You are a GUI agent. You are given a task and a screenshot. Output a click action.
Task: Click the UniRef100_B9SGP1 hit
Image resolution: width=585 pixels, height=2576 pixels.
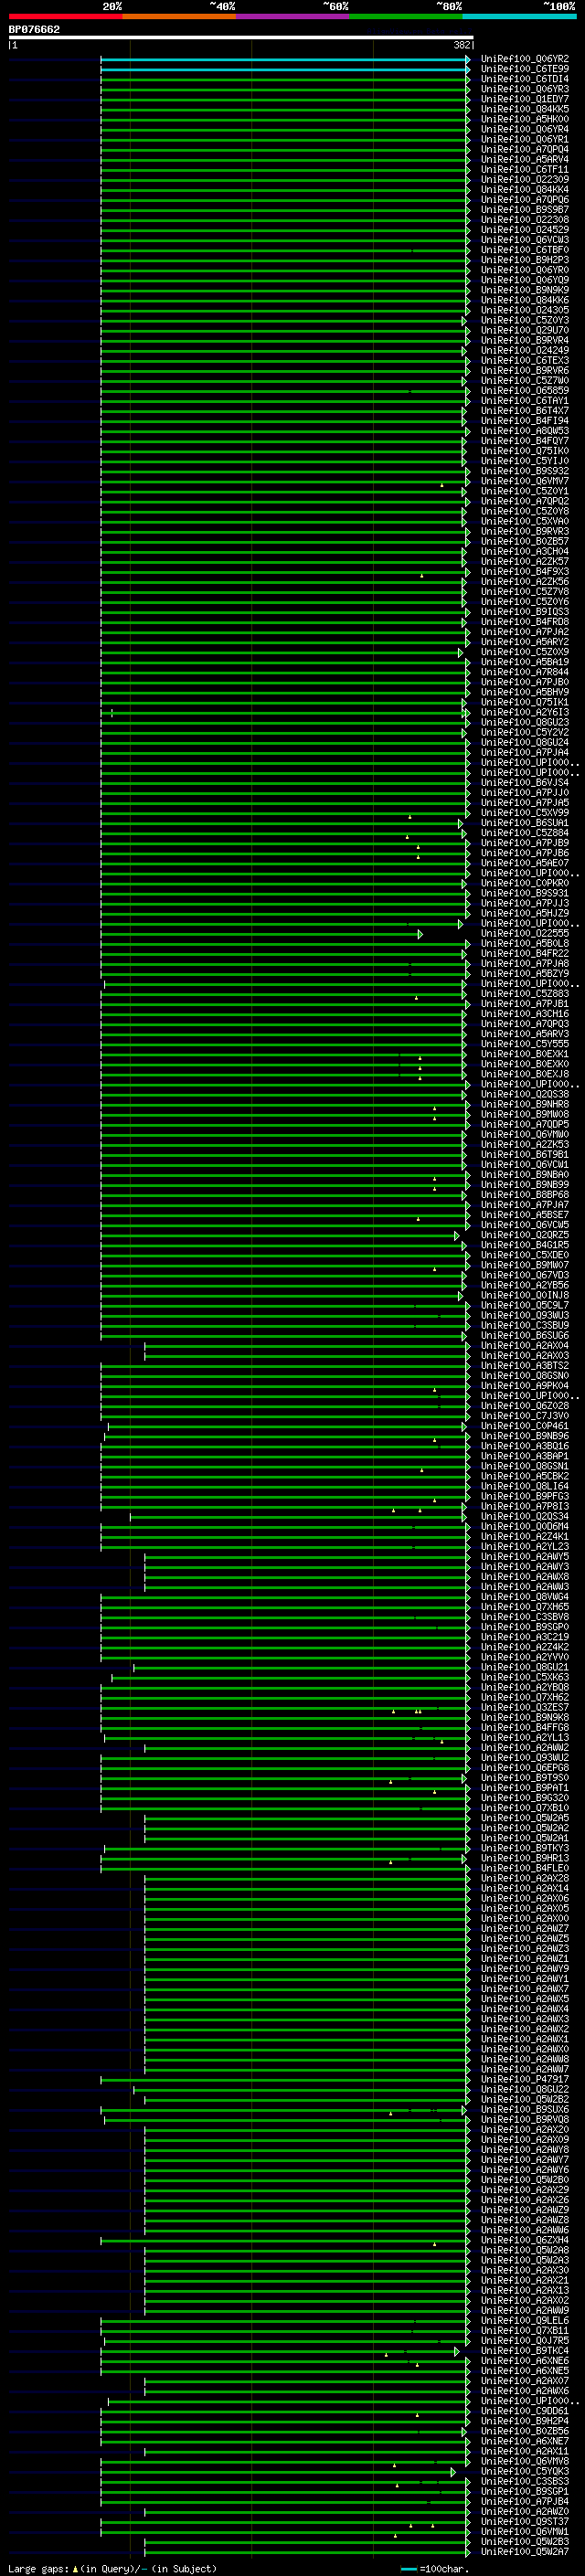click(525, 2492)
